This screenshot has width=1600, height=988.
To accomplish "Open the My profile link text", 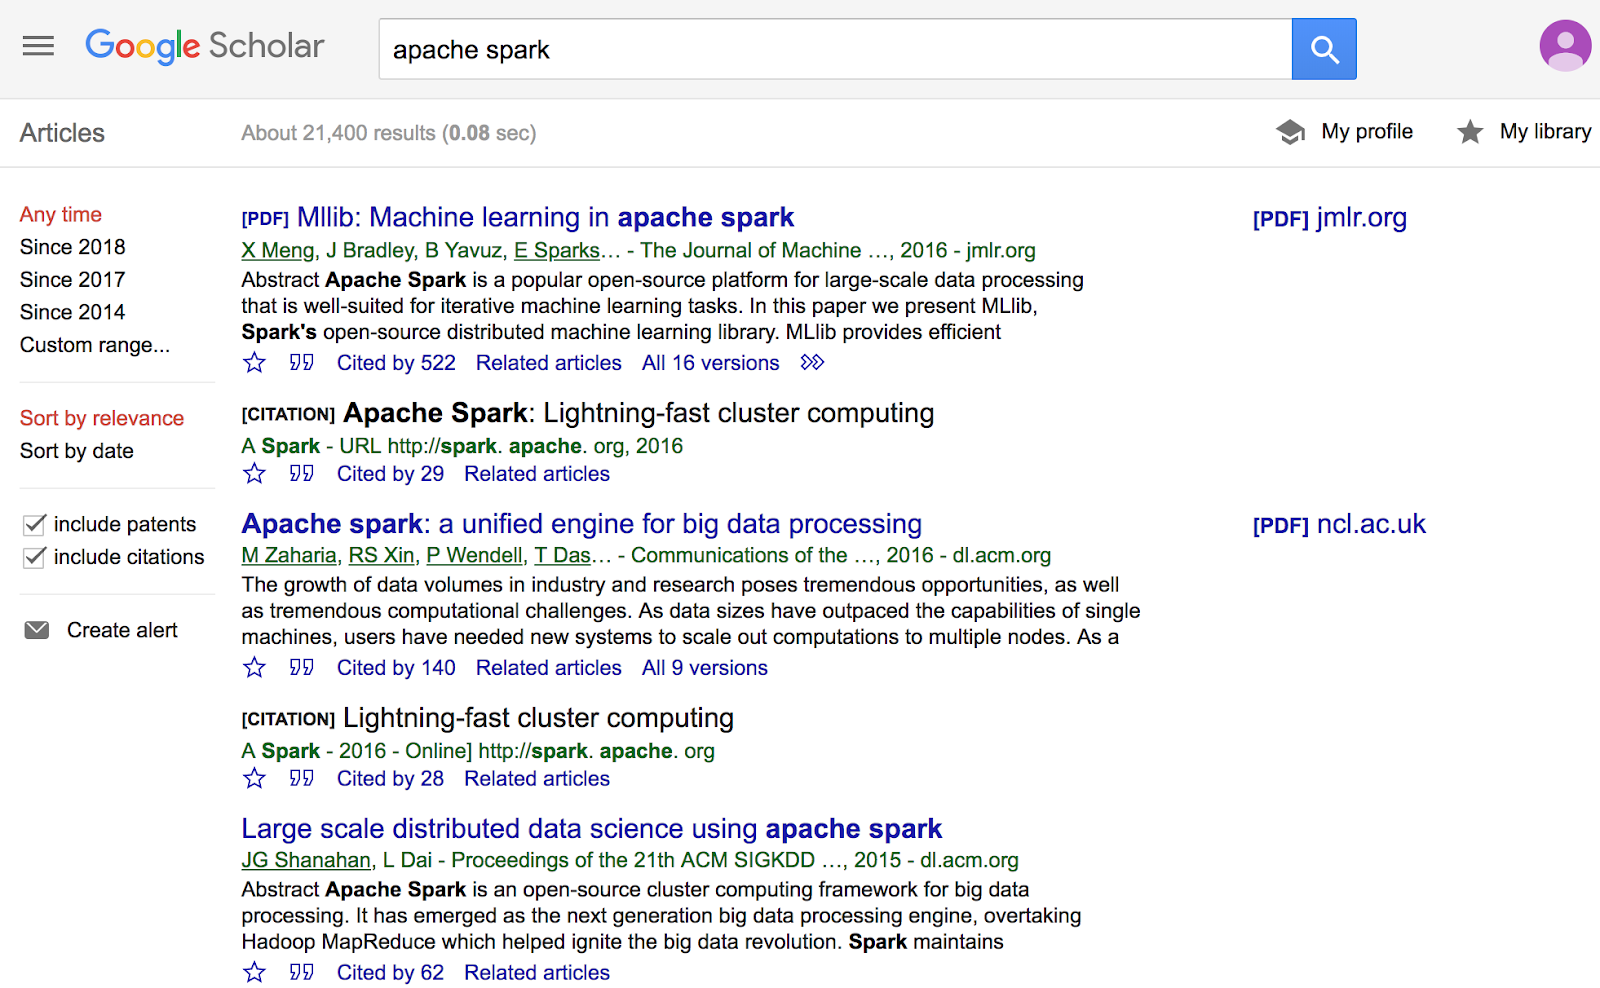I will click(x=1367, y=132).
